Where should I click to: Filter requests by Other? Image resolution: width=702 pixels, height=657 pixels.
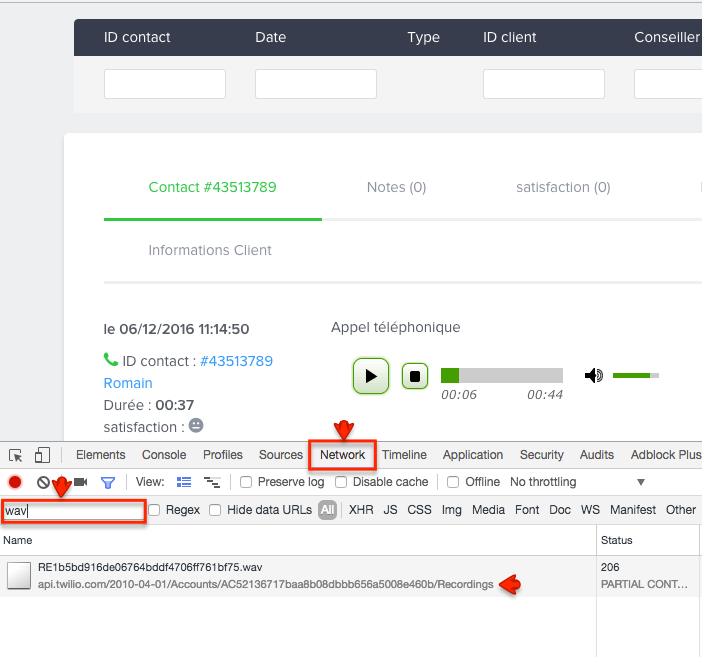[x=681, y=510]
